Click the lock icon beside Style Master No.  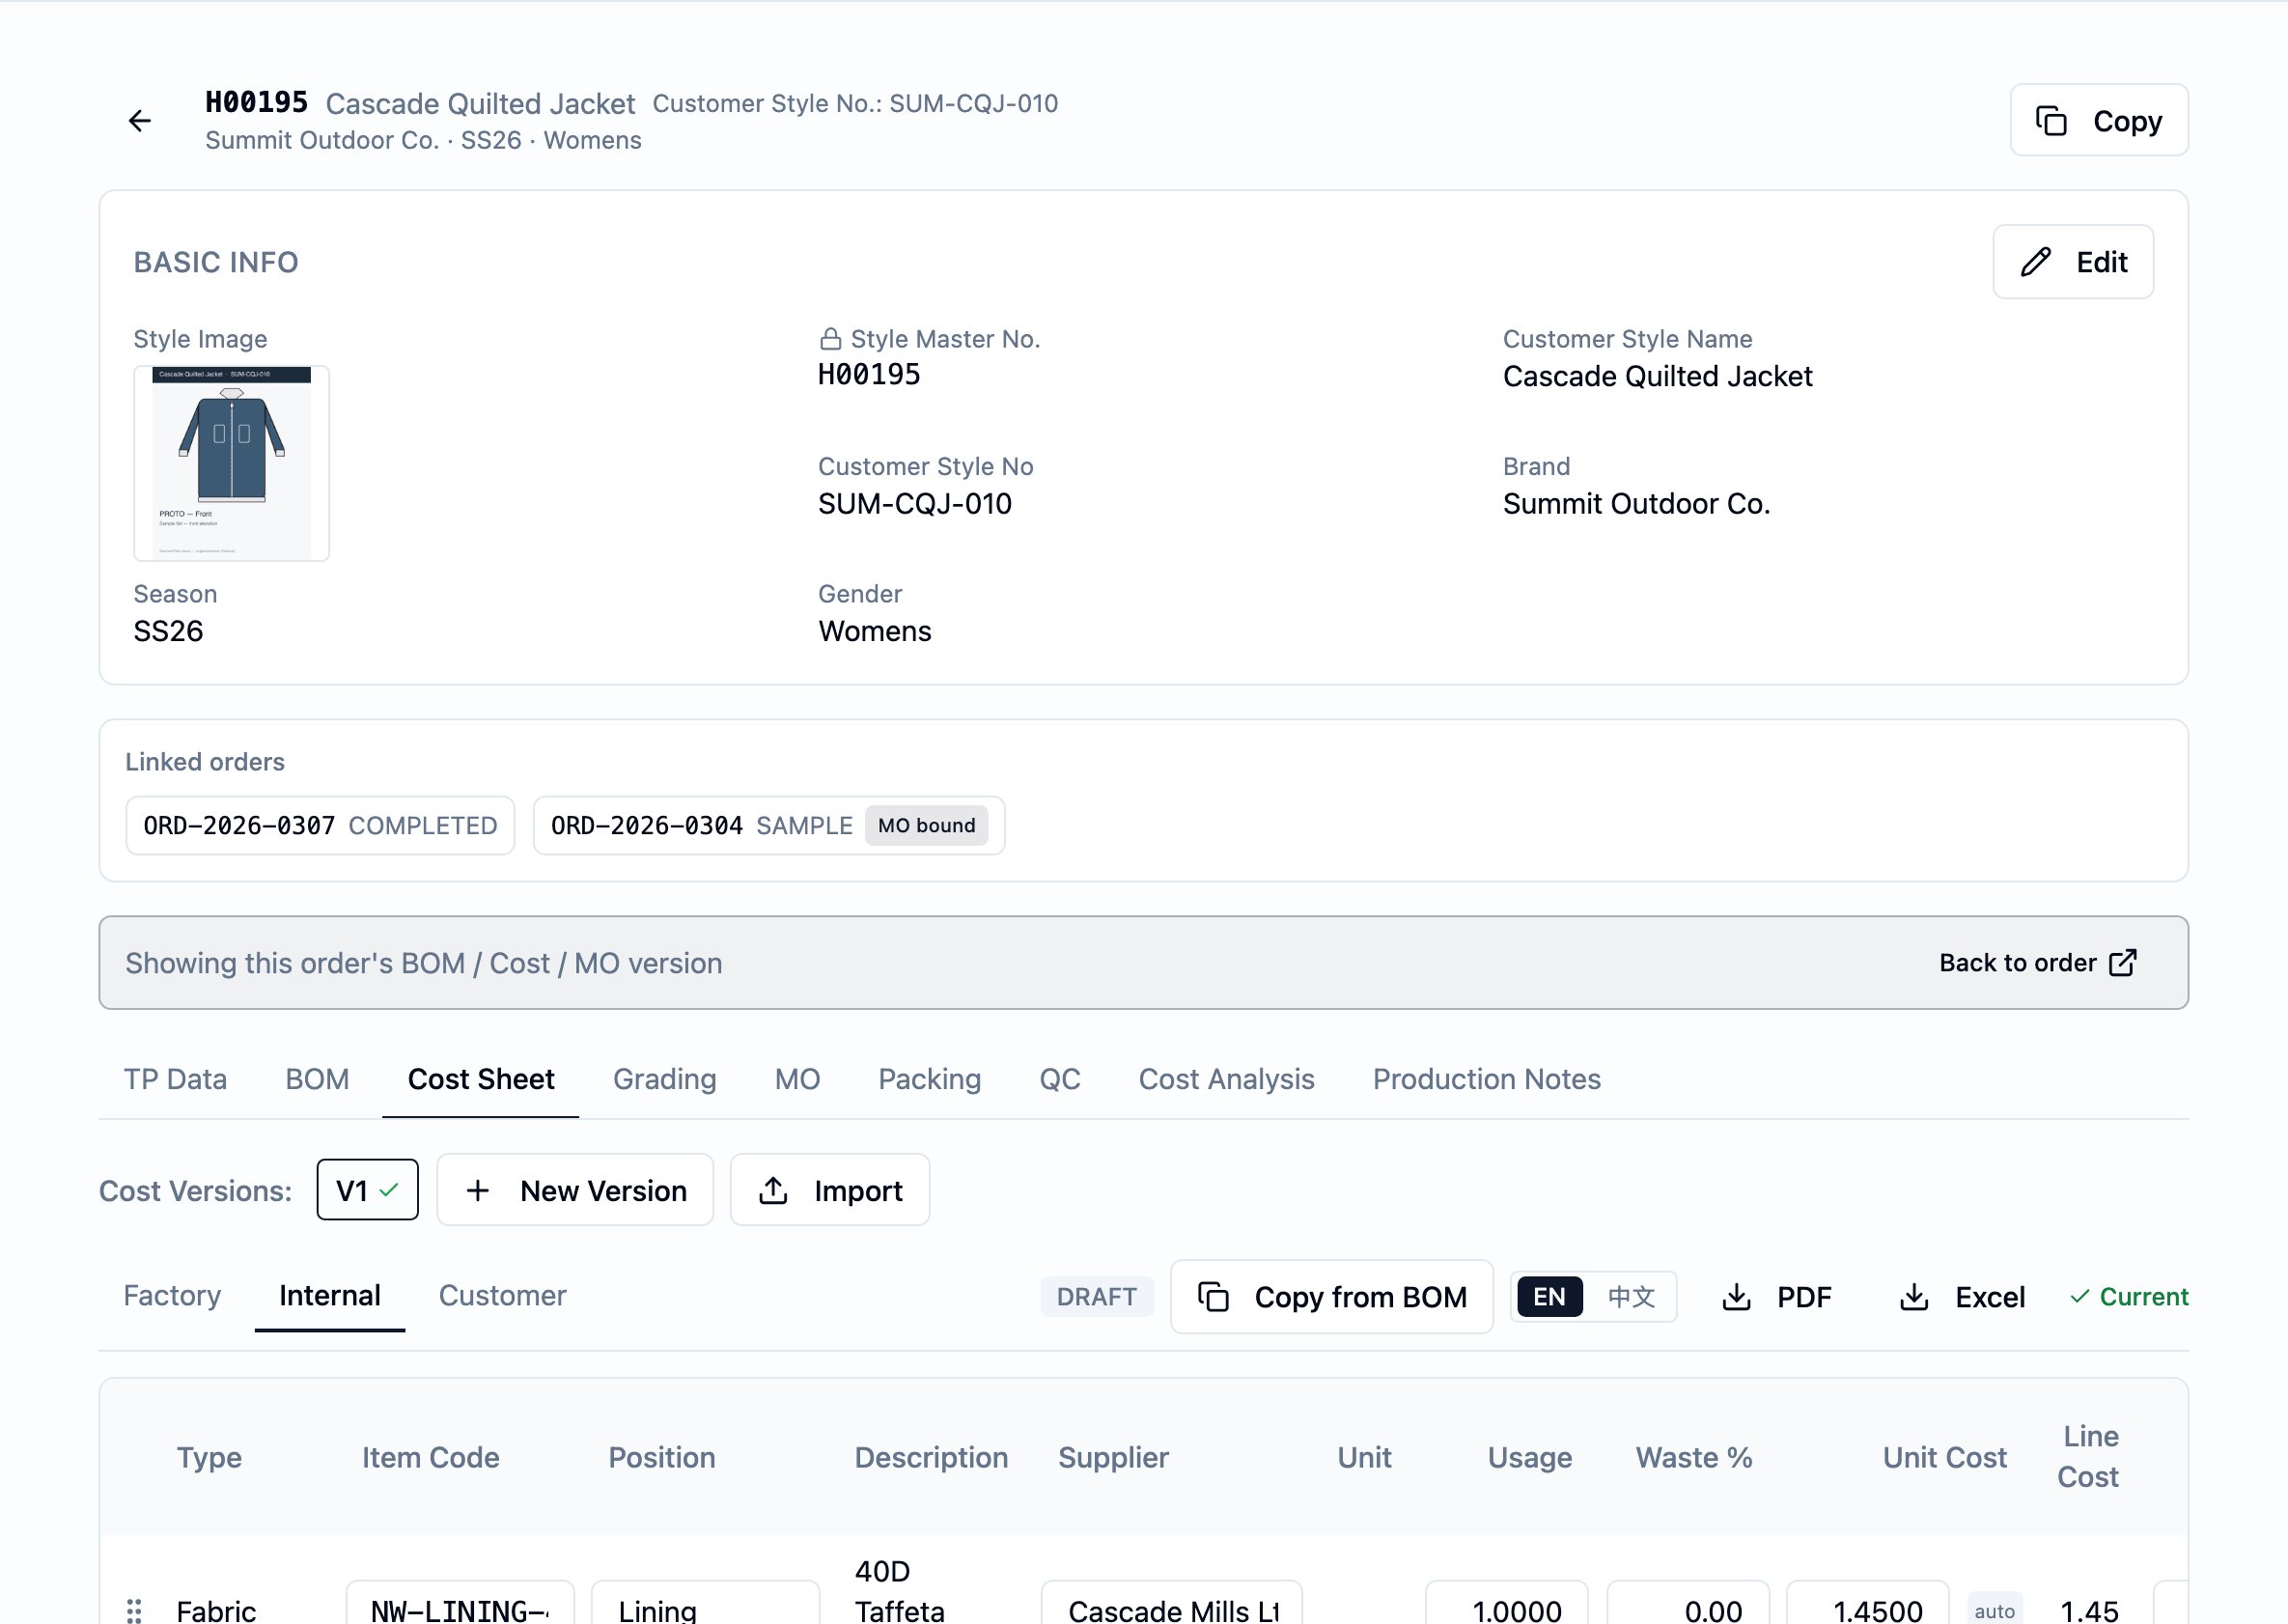click(x=830, y=339)
